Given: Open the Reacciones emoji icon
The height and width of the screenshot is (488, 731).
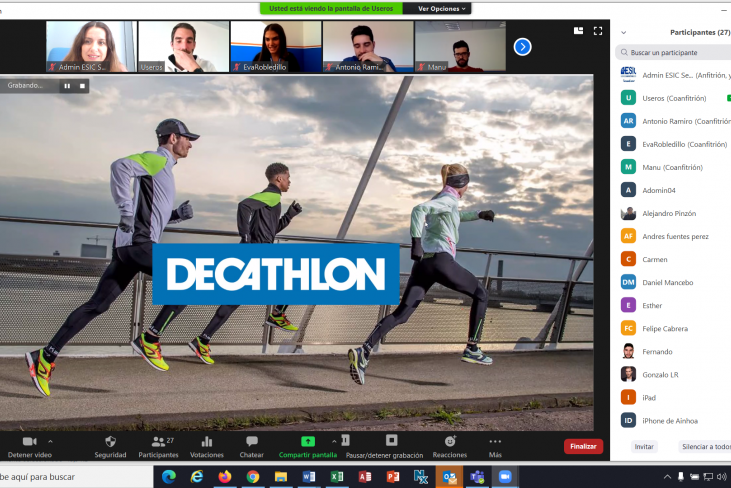Looking at the screenshot, I should coord(450,441).
